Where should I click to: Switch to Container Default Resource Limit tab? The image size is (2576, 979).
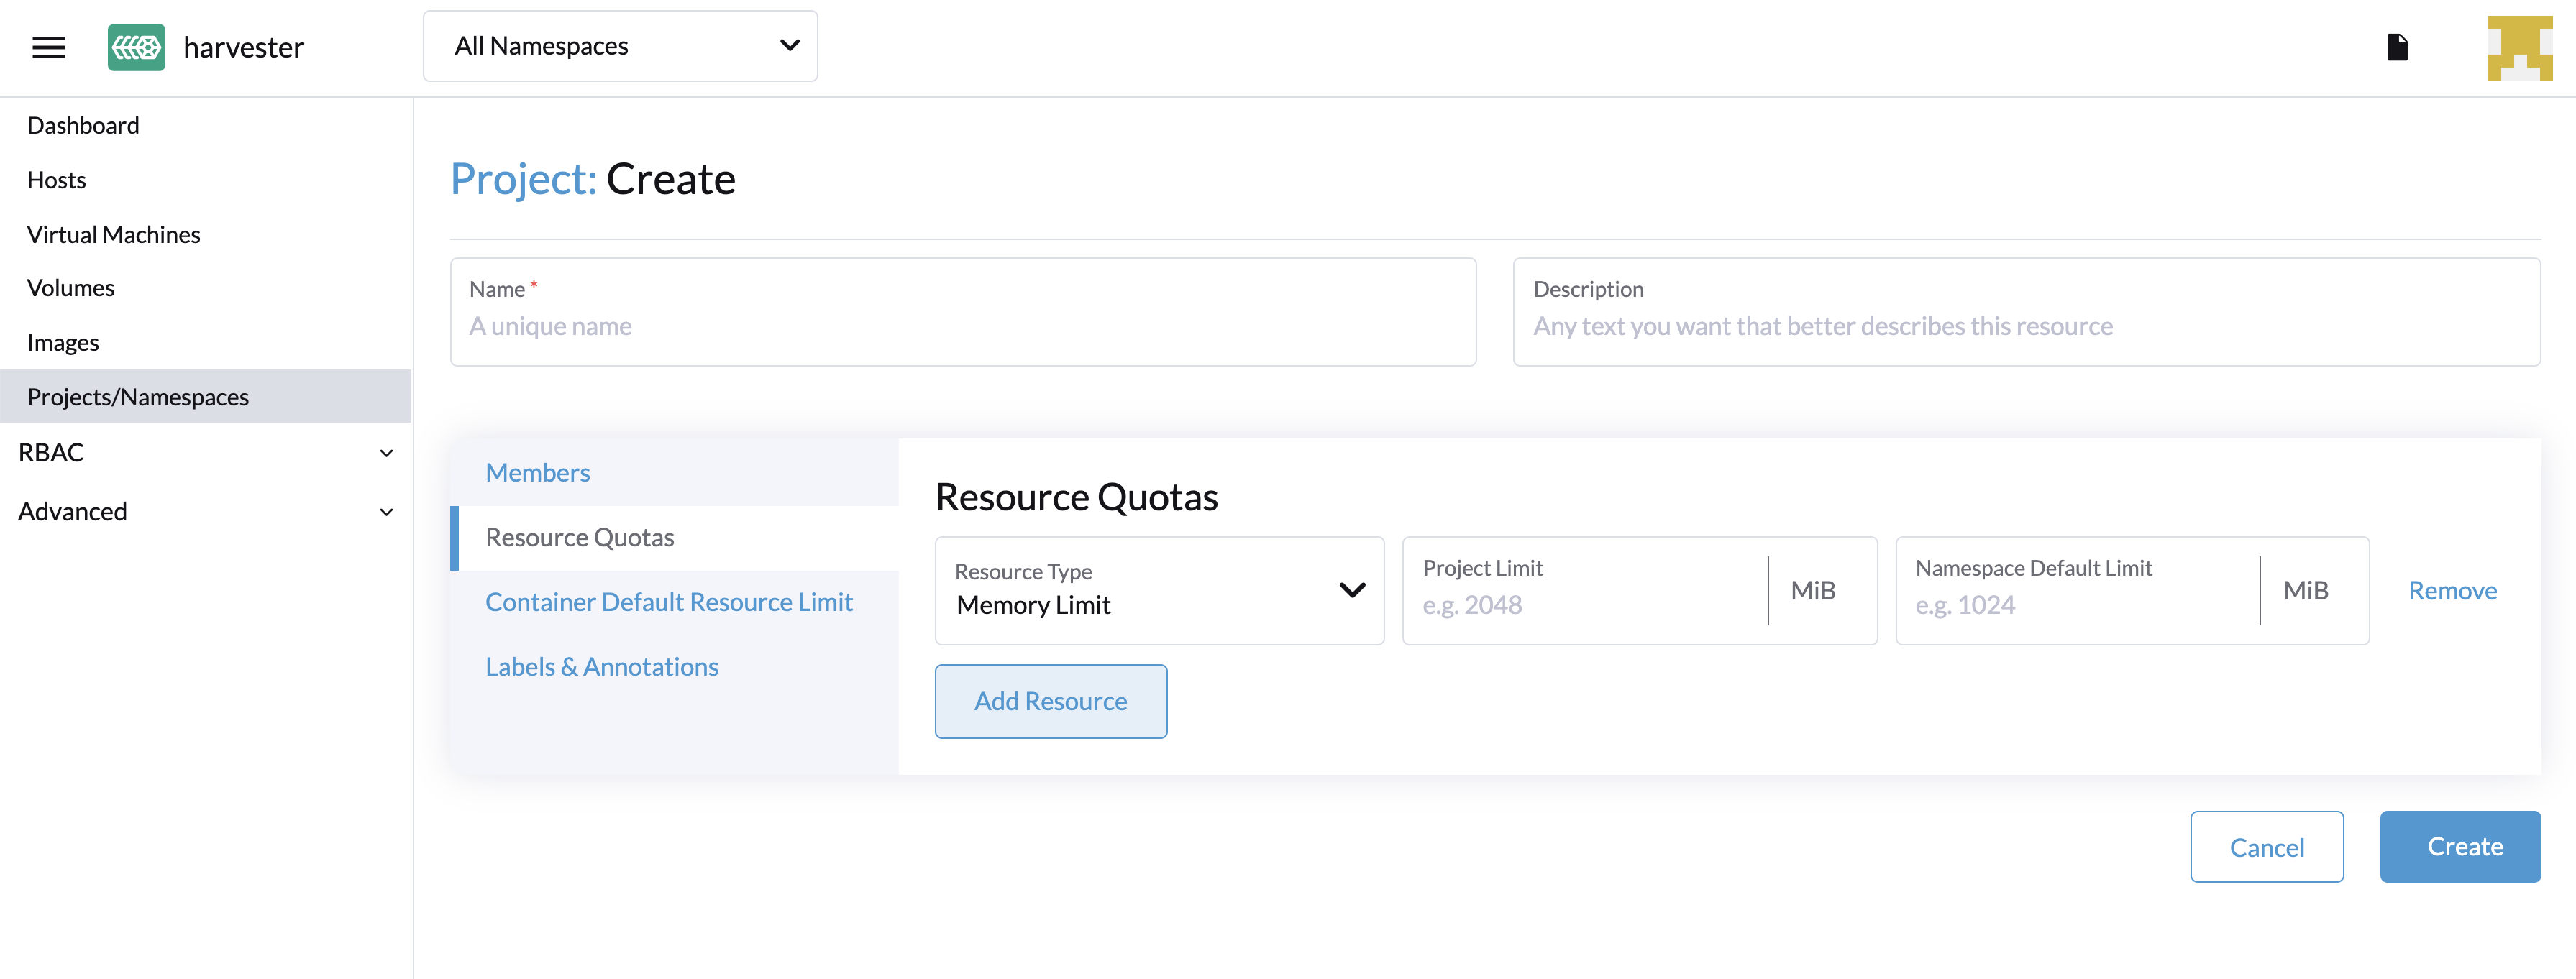(x=668, y=602)
